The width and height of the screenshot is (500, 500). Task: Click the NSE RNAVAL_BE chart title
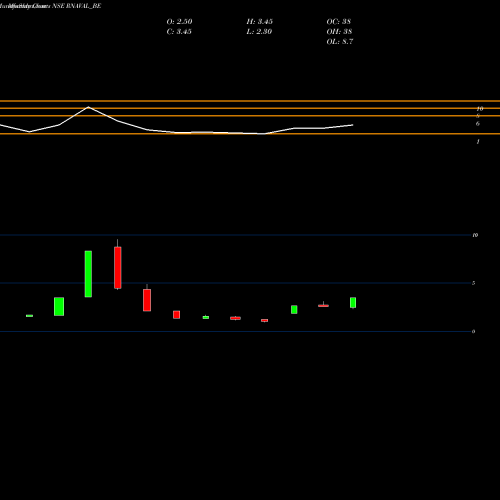(x=76, y=6)
